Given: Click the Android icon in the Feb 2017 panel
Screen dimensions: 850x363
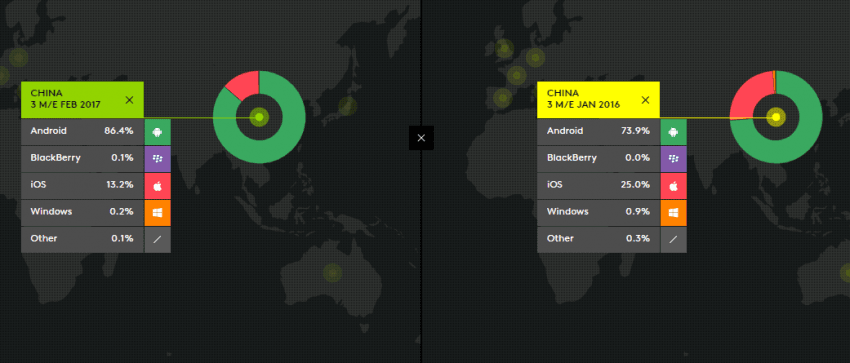Looking at the screenshot, I should coord(158,132).
